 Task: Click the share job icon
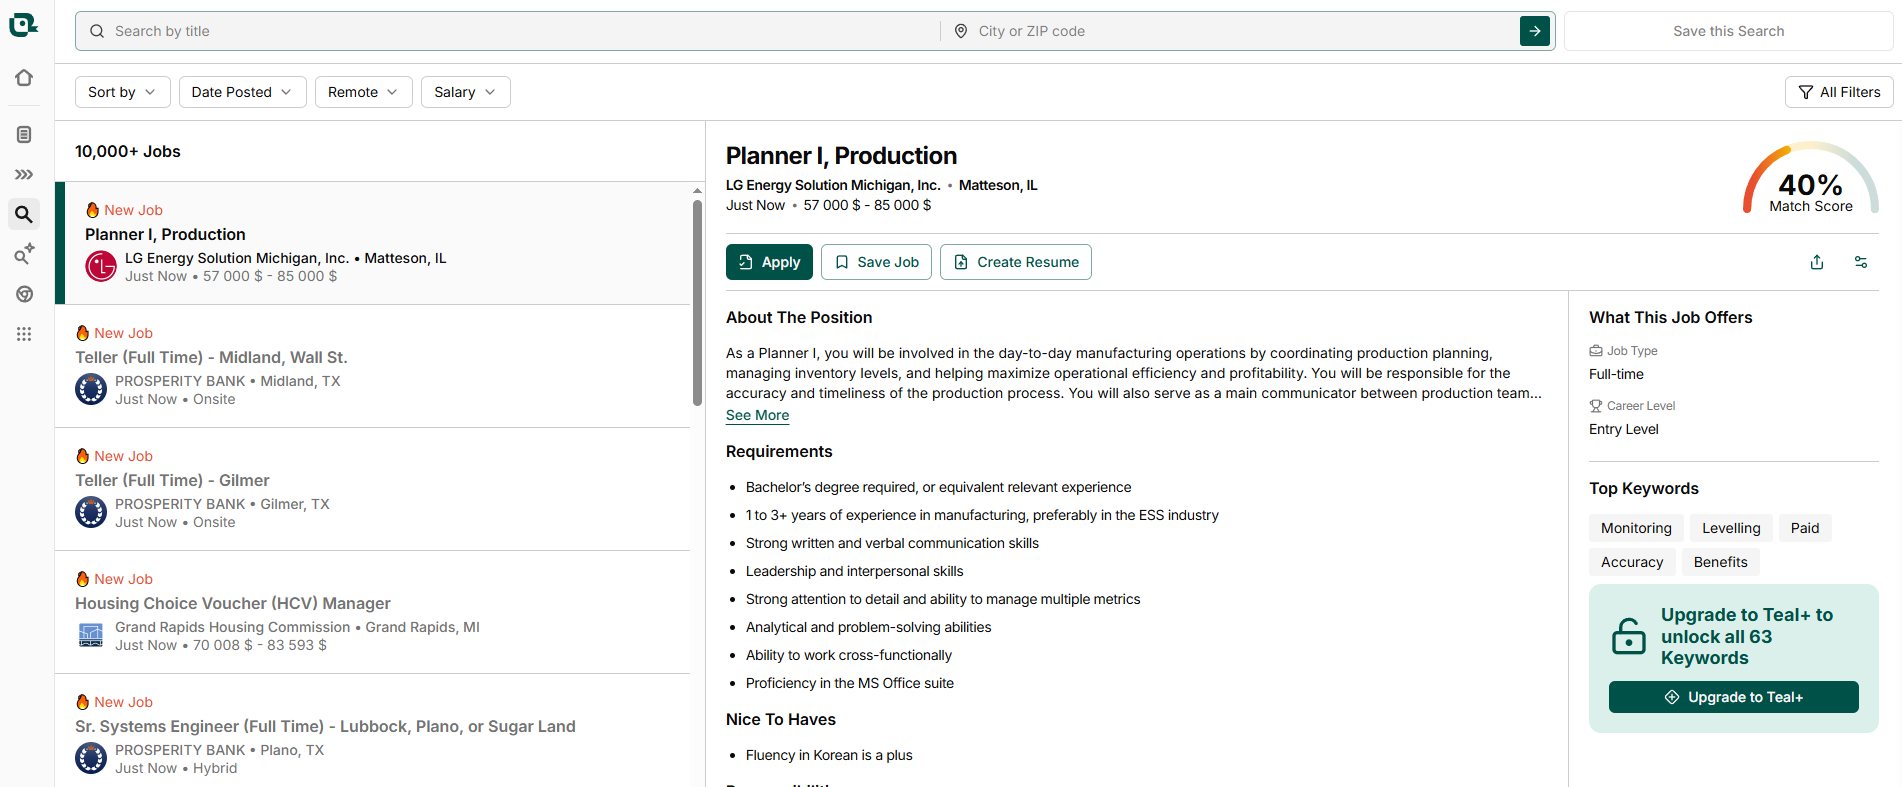coord(1817,262)
